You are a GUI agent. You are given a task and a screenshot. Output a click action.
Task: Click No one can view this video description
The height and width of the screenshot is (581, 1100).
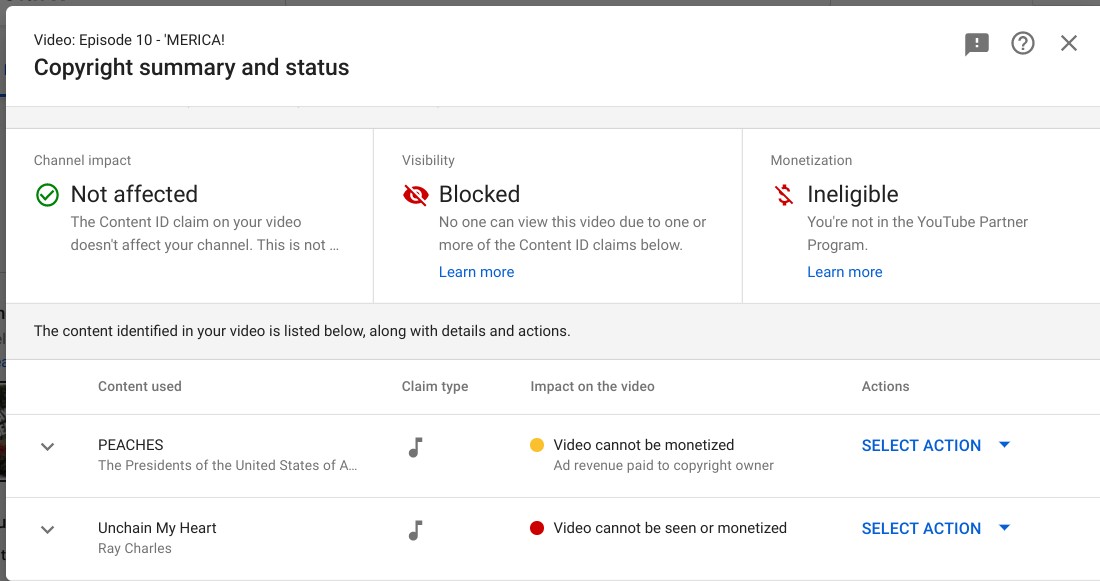572,234
